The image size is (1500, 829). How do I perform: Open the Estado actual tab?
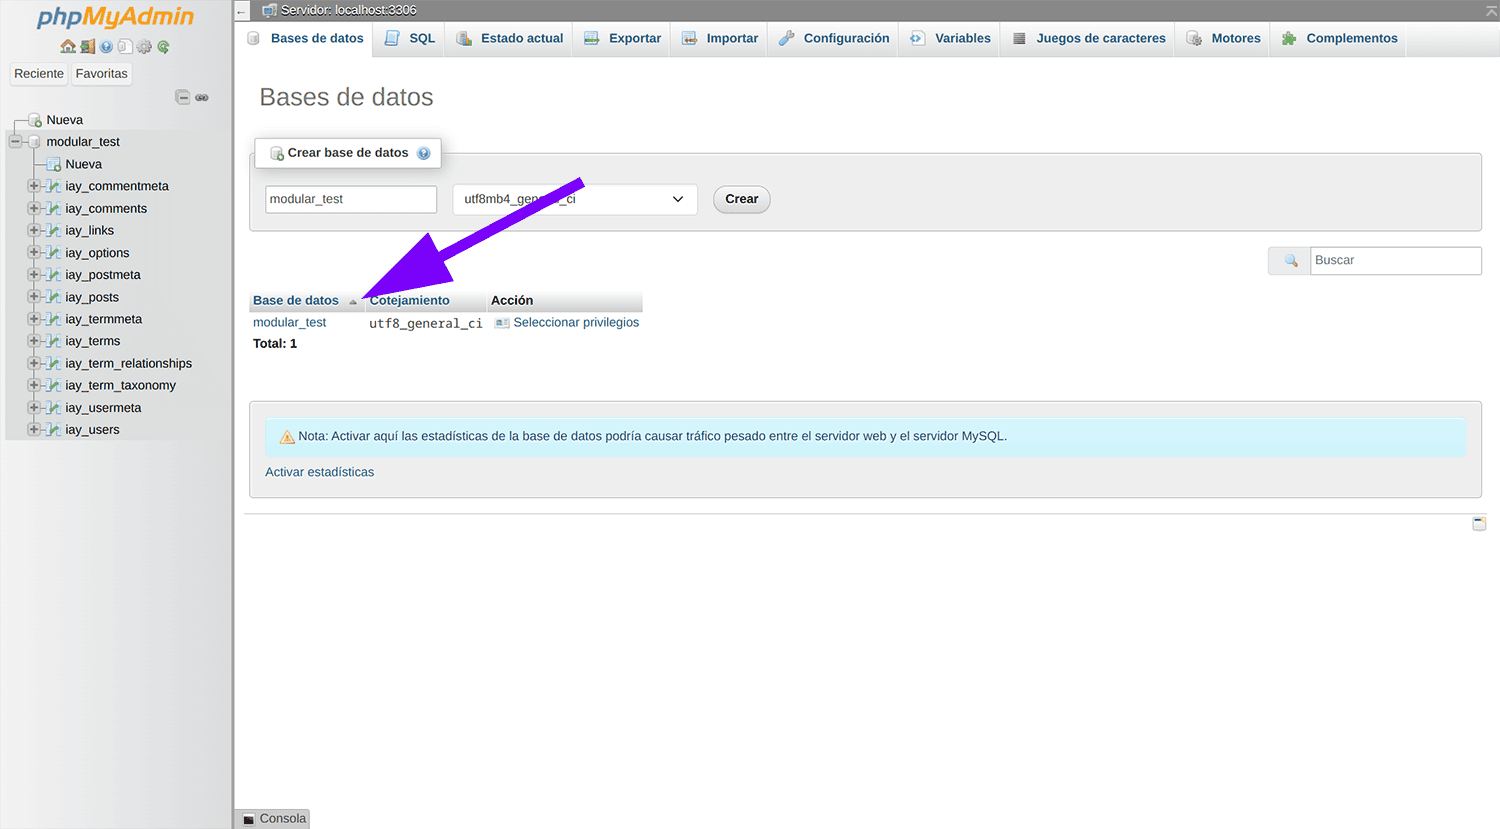(x=509, y=39)
